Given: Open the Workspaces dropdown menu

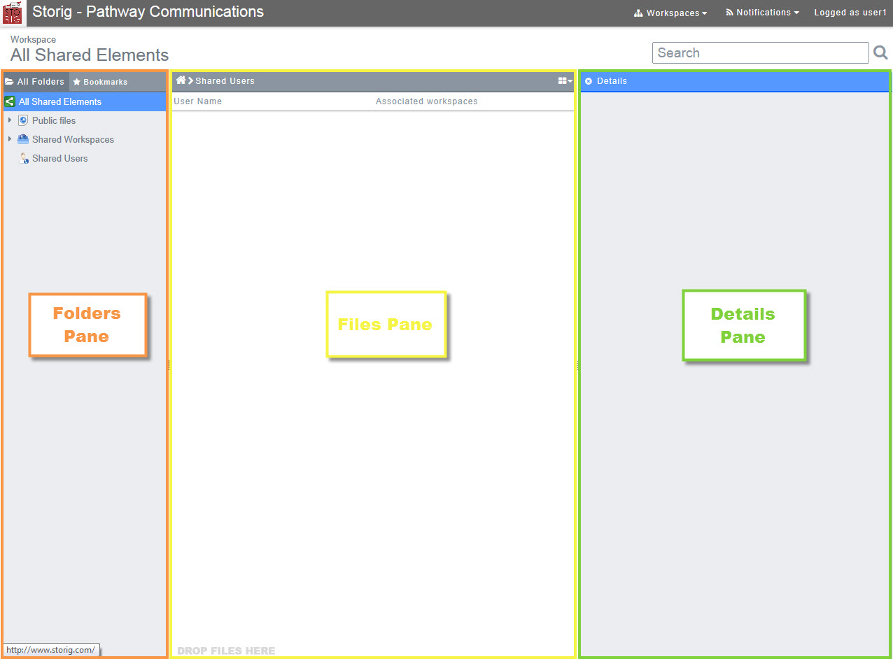Looking at the screenshot, I should click(671, 13).
